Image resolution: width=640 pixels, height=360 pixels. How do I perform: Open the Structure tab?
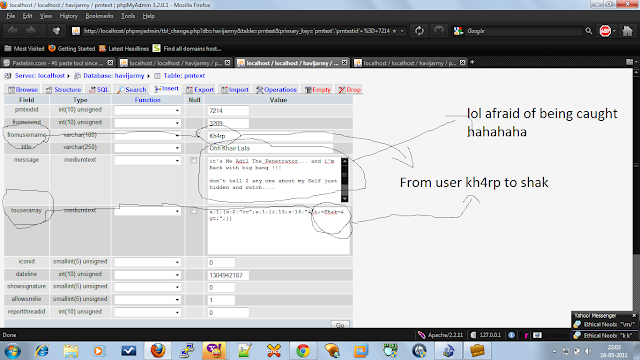pos(64,89)
